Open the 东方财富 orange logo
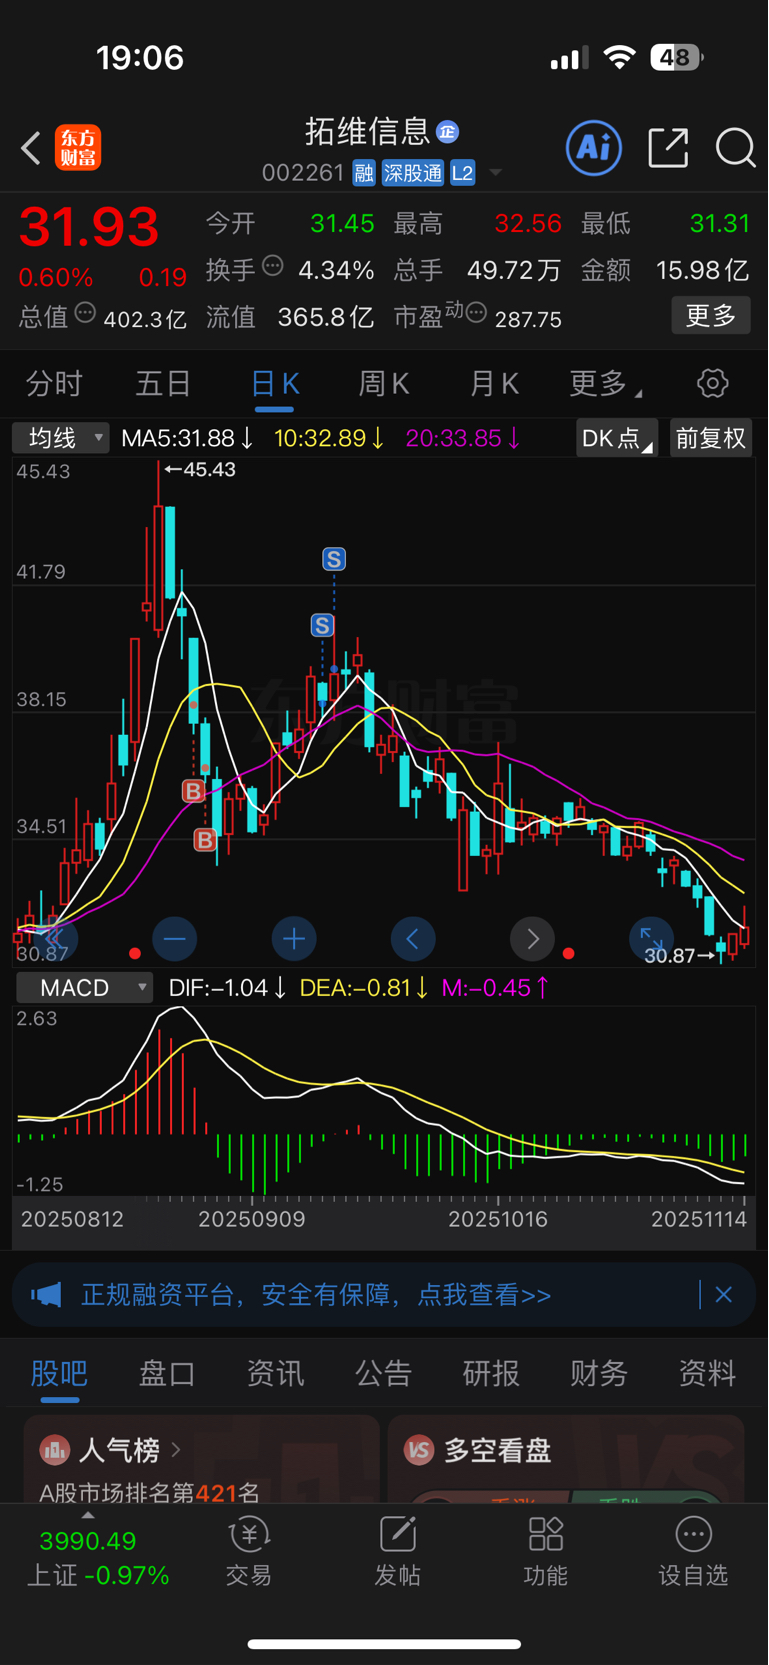The image size is (769, 1665). pyautogui.click(x=78, y=148)
